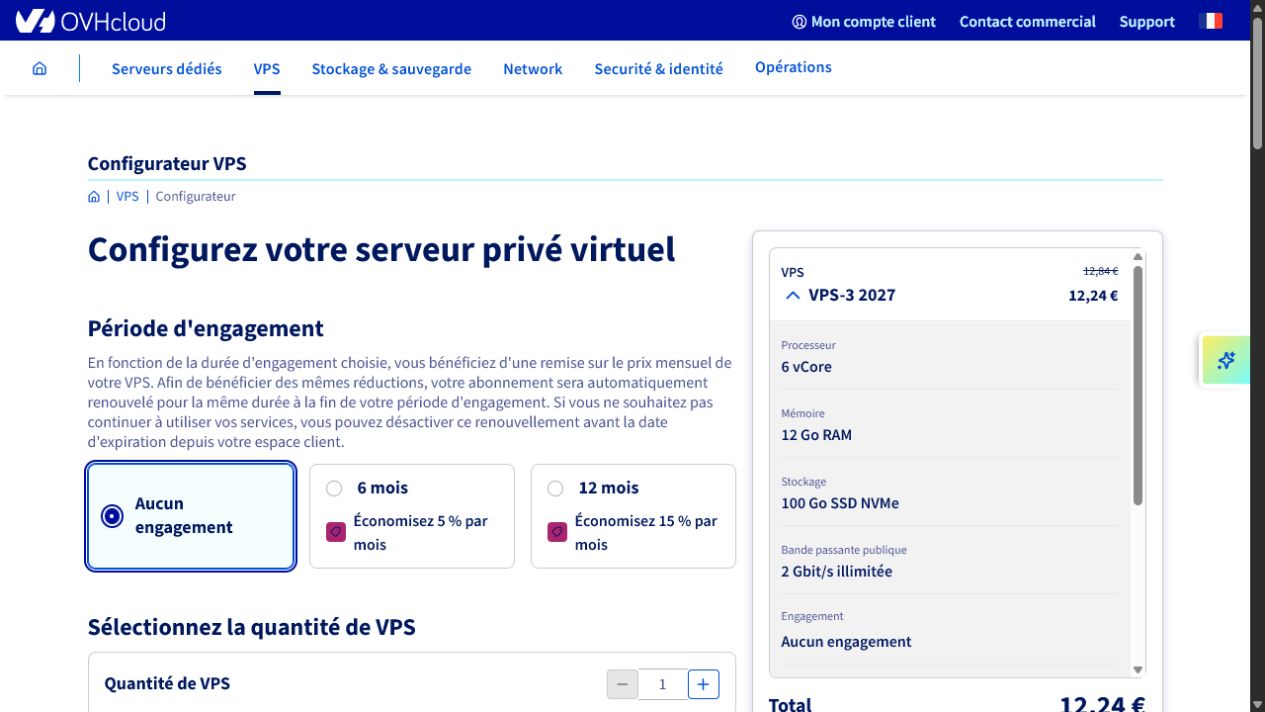Decrease VPS quantity with minus button
1265x712 pixels.
click(x=622, y=684)
